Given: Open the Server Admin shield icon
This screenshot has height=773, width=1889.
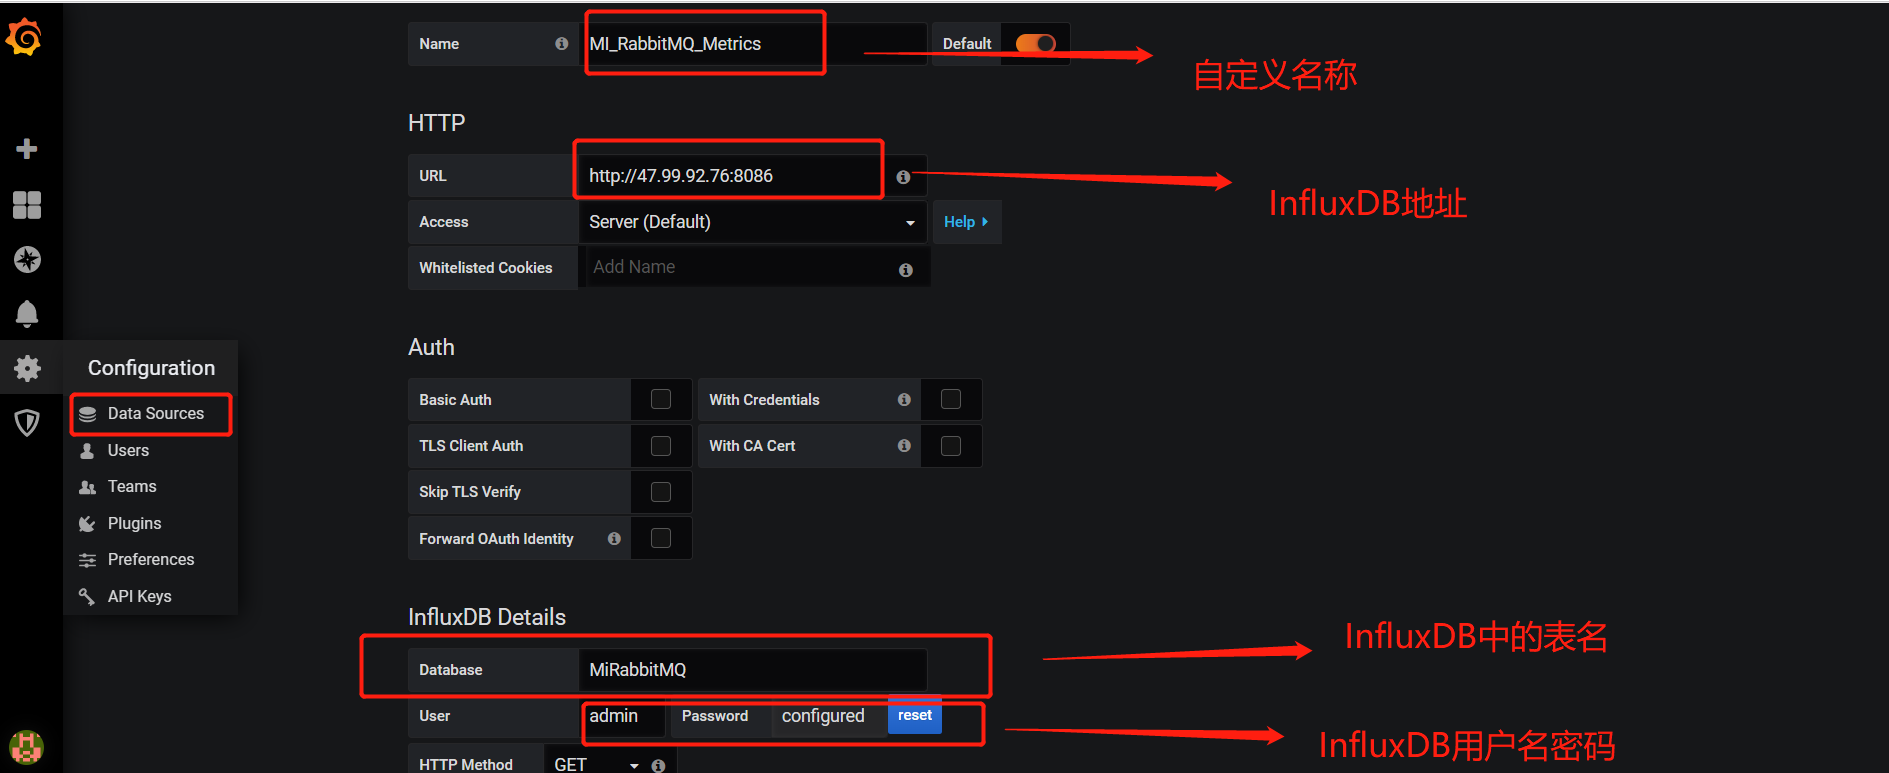Looking at the screenshot, I should (x=27, y=423).
